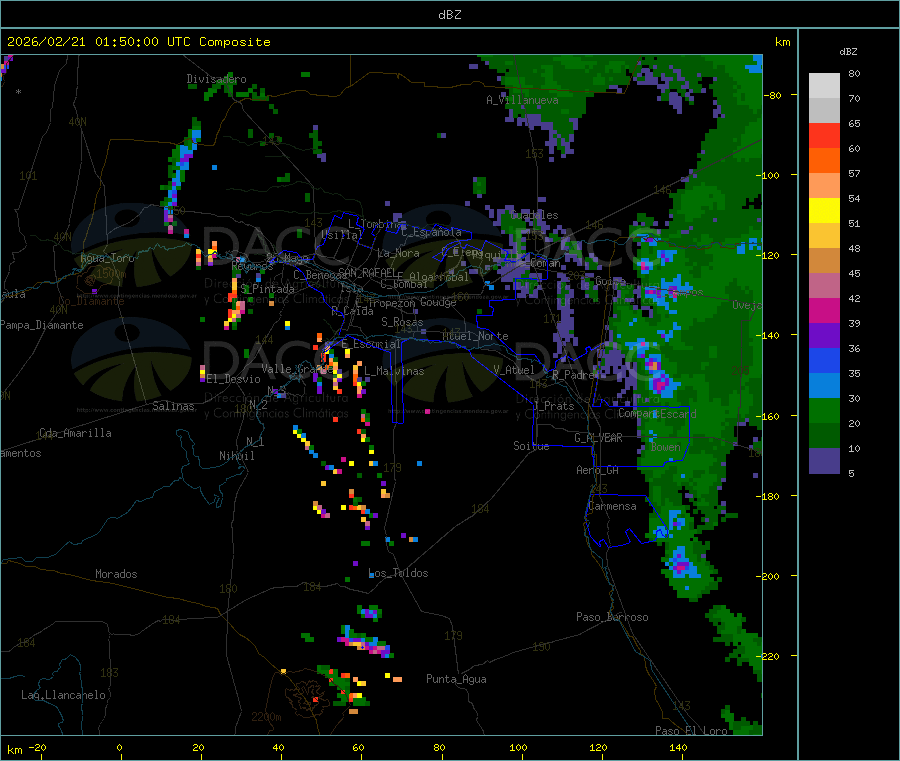Click the 100 tick on the bottom km axis
This screenshot has height=761, width=900.
pyautogui.click(x=518, y=747)
